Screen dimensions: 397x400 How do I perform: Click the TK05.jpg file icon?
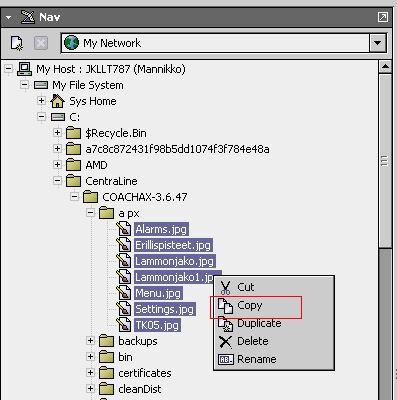(124, 325)
